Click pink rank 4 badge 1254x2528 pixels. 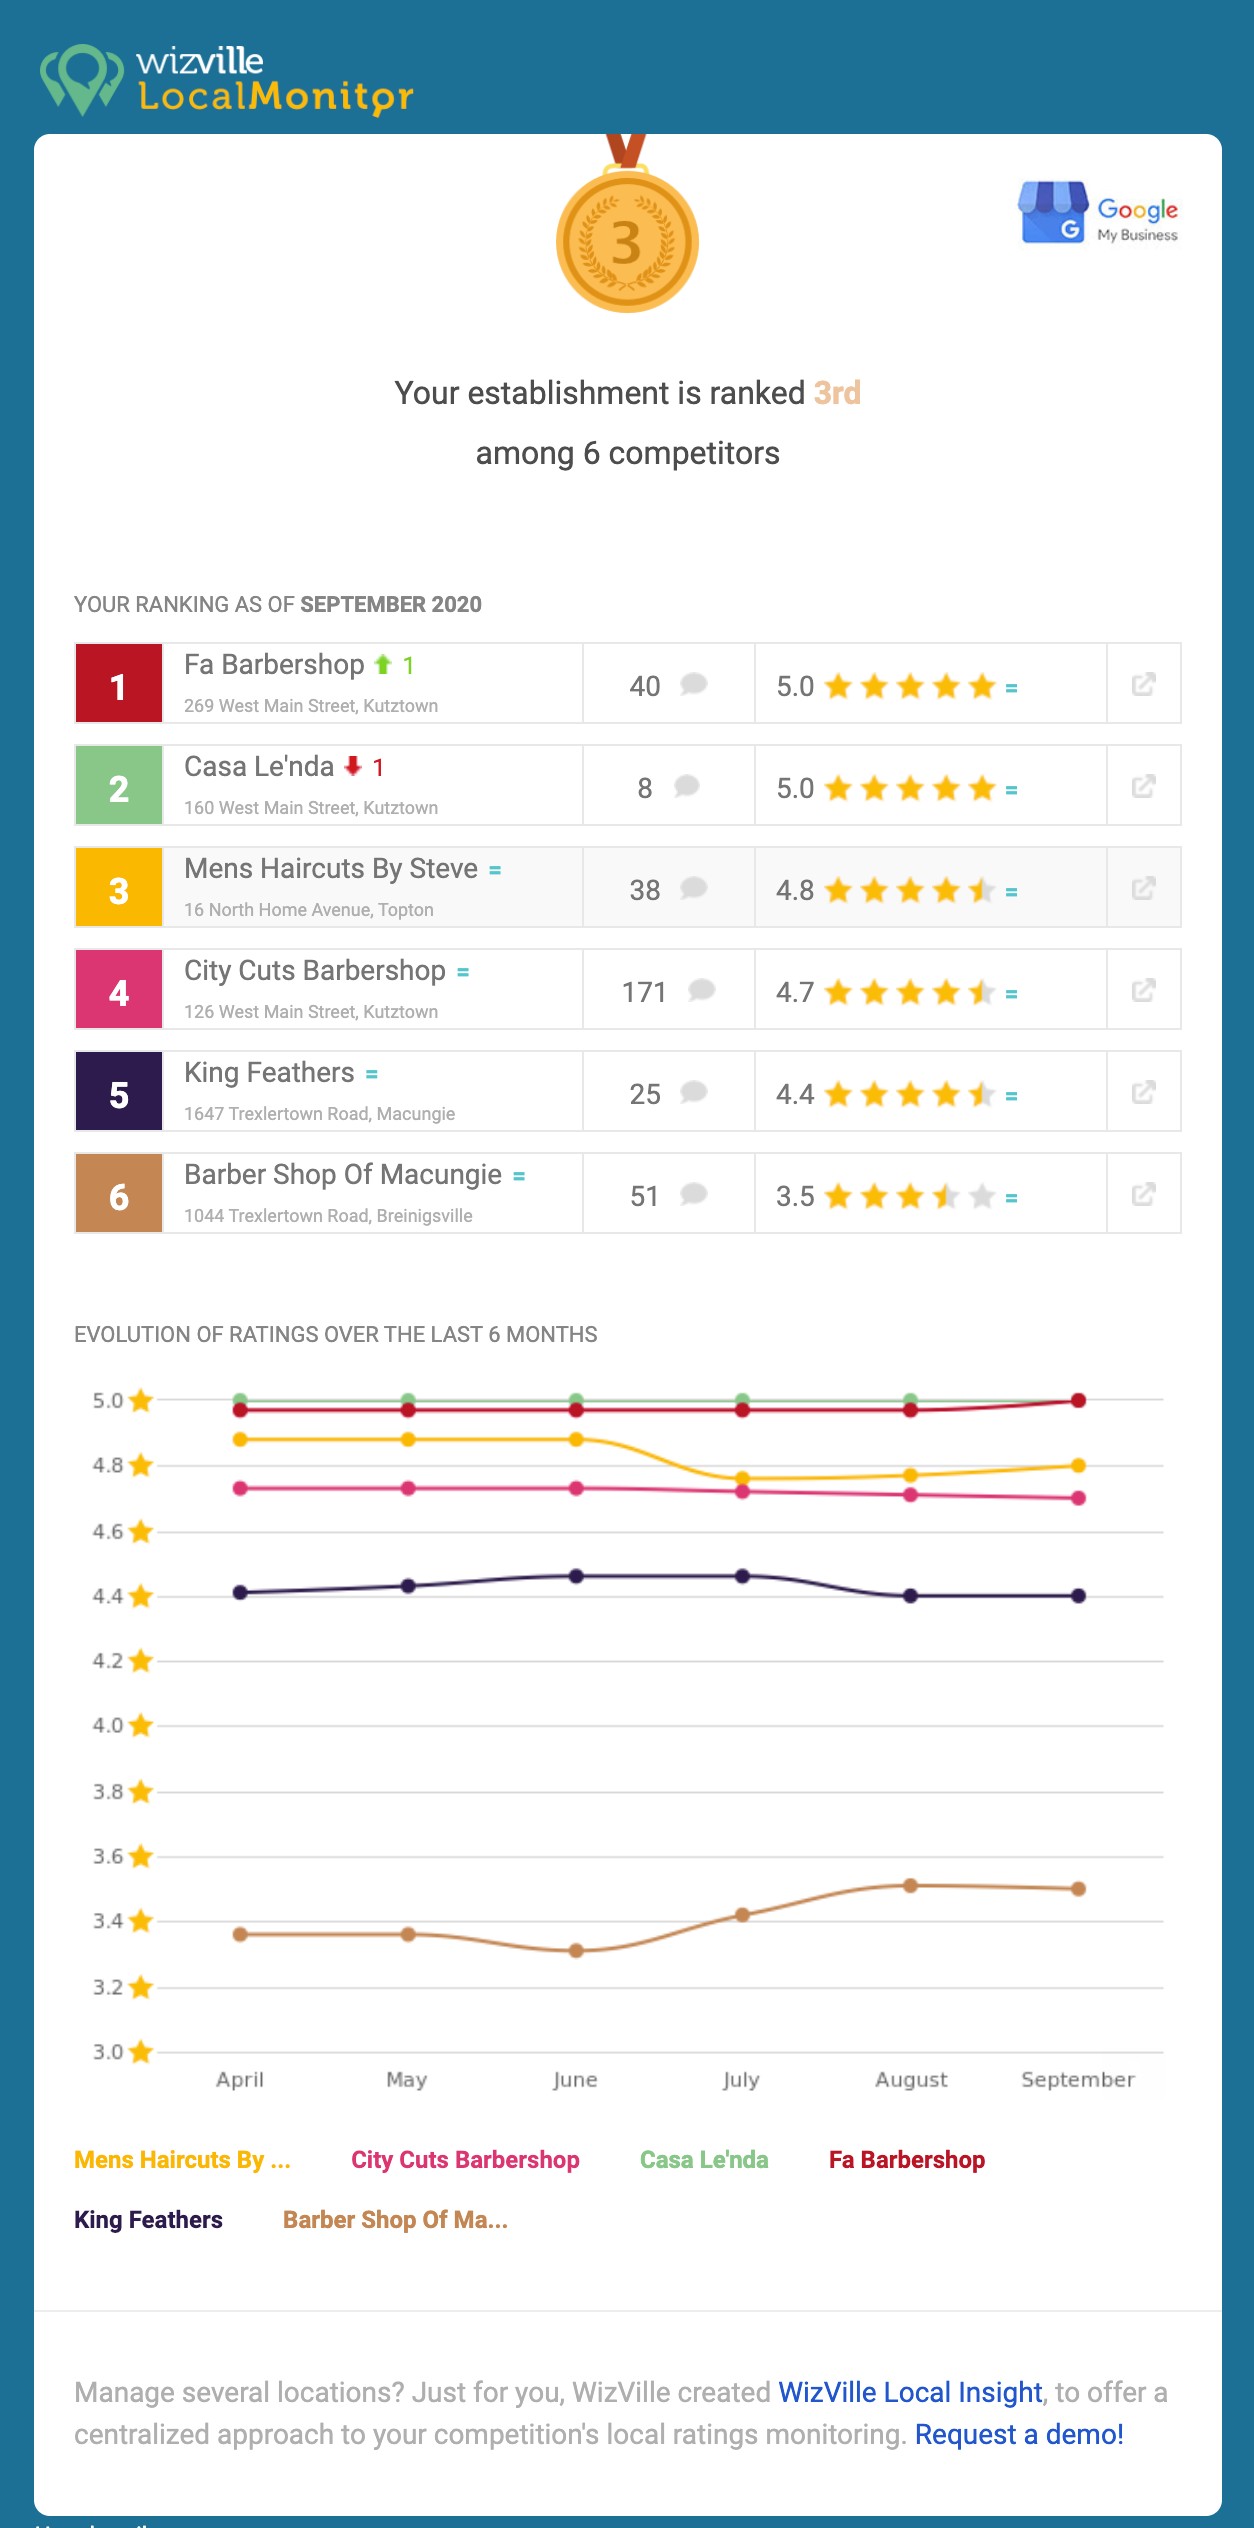(119, 990)
